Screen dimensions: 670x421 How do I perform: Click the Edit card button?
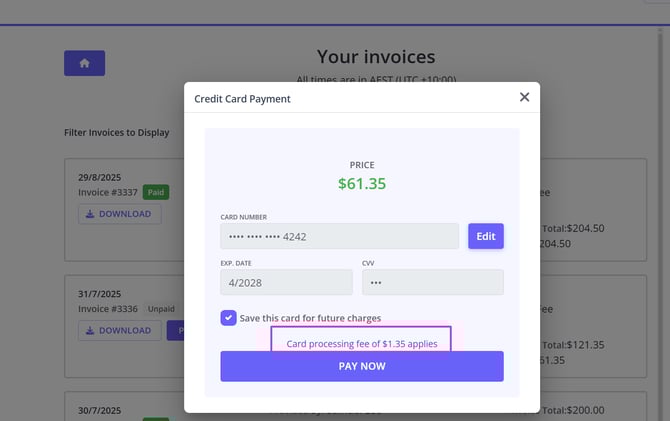pyautogui.click(x=485, y=236)
